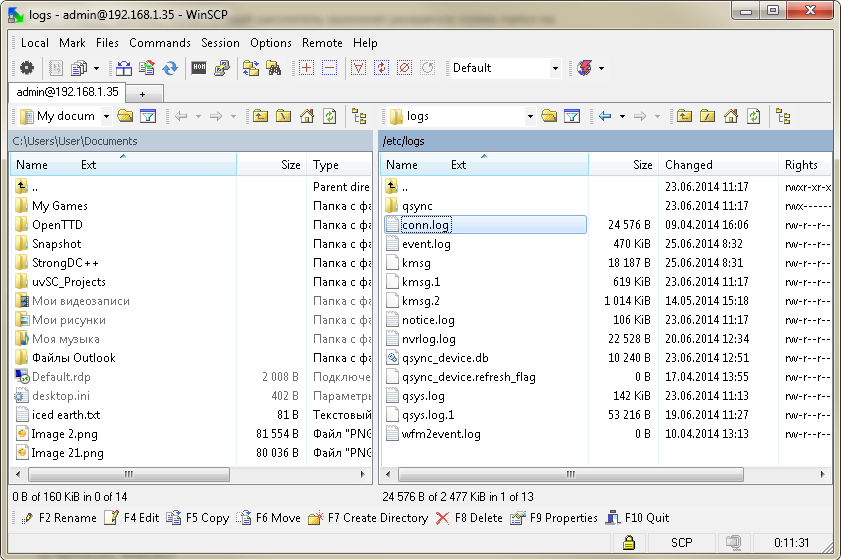
Task: Click the lock icon in status bar
Action: tap(629, 543)
